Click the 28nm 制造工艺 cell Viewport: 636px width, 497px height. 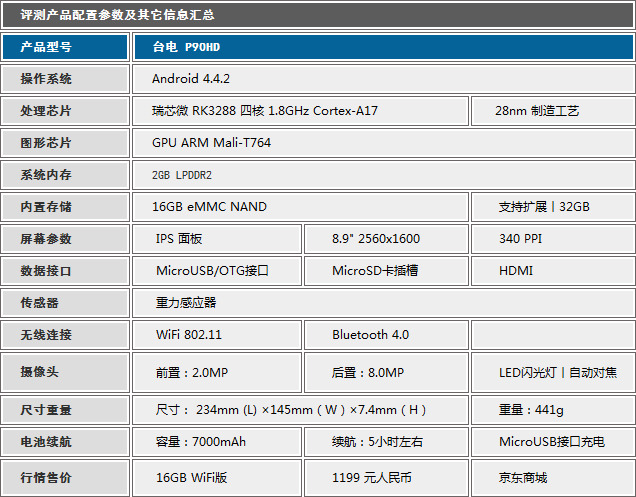pos(553,111)
